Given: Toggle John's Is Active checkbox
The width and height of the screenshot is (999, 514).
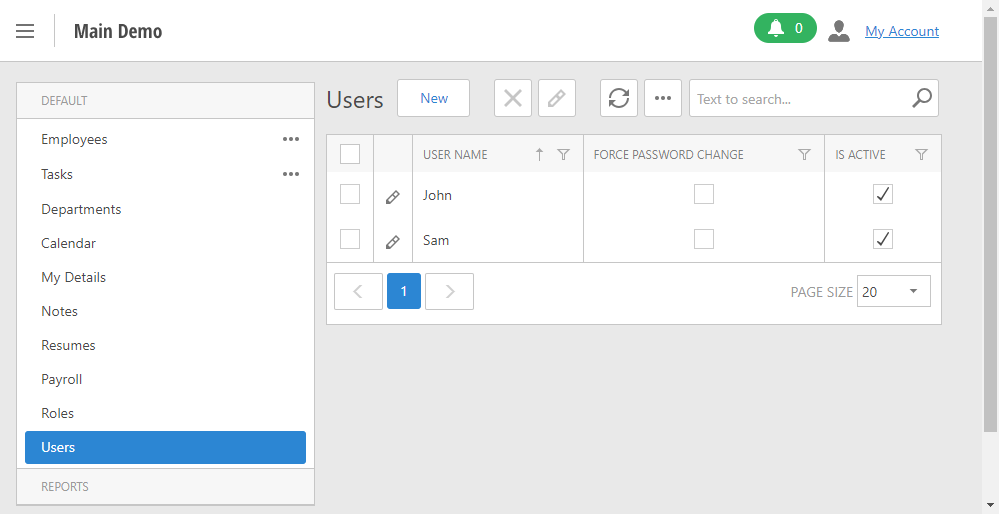Looking at the screenshot, I should [x=883, y=194].
